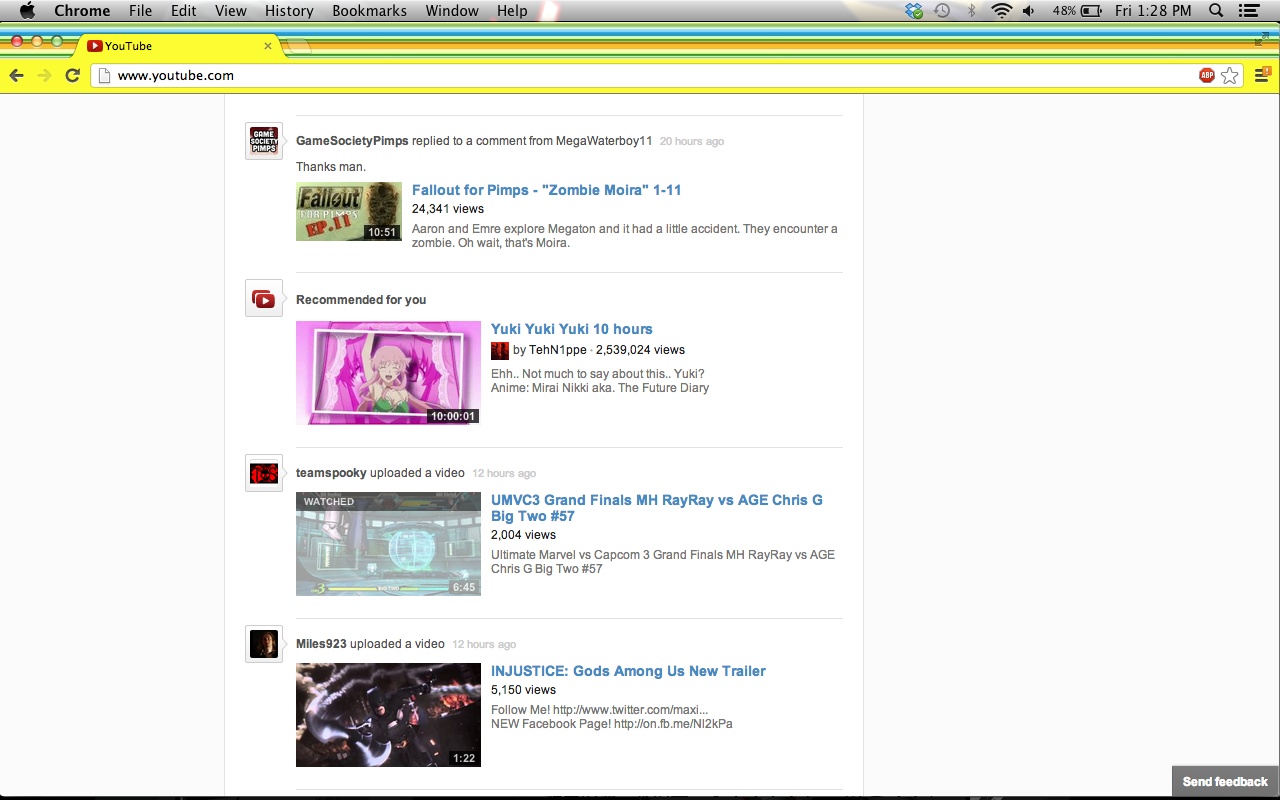This screenshot has height=800, width=1280.
Task: Click 'INJUSTICE: Gods Among Us New Trailer' title
Action: click(628, 671)
